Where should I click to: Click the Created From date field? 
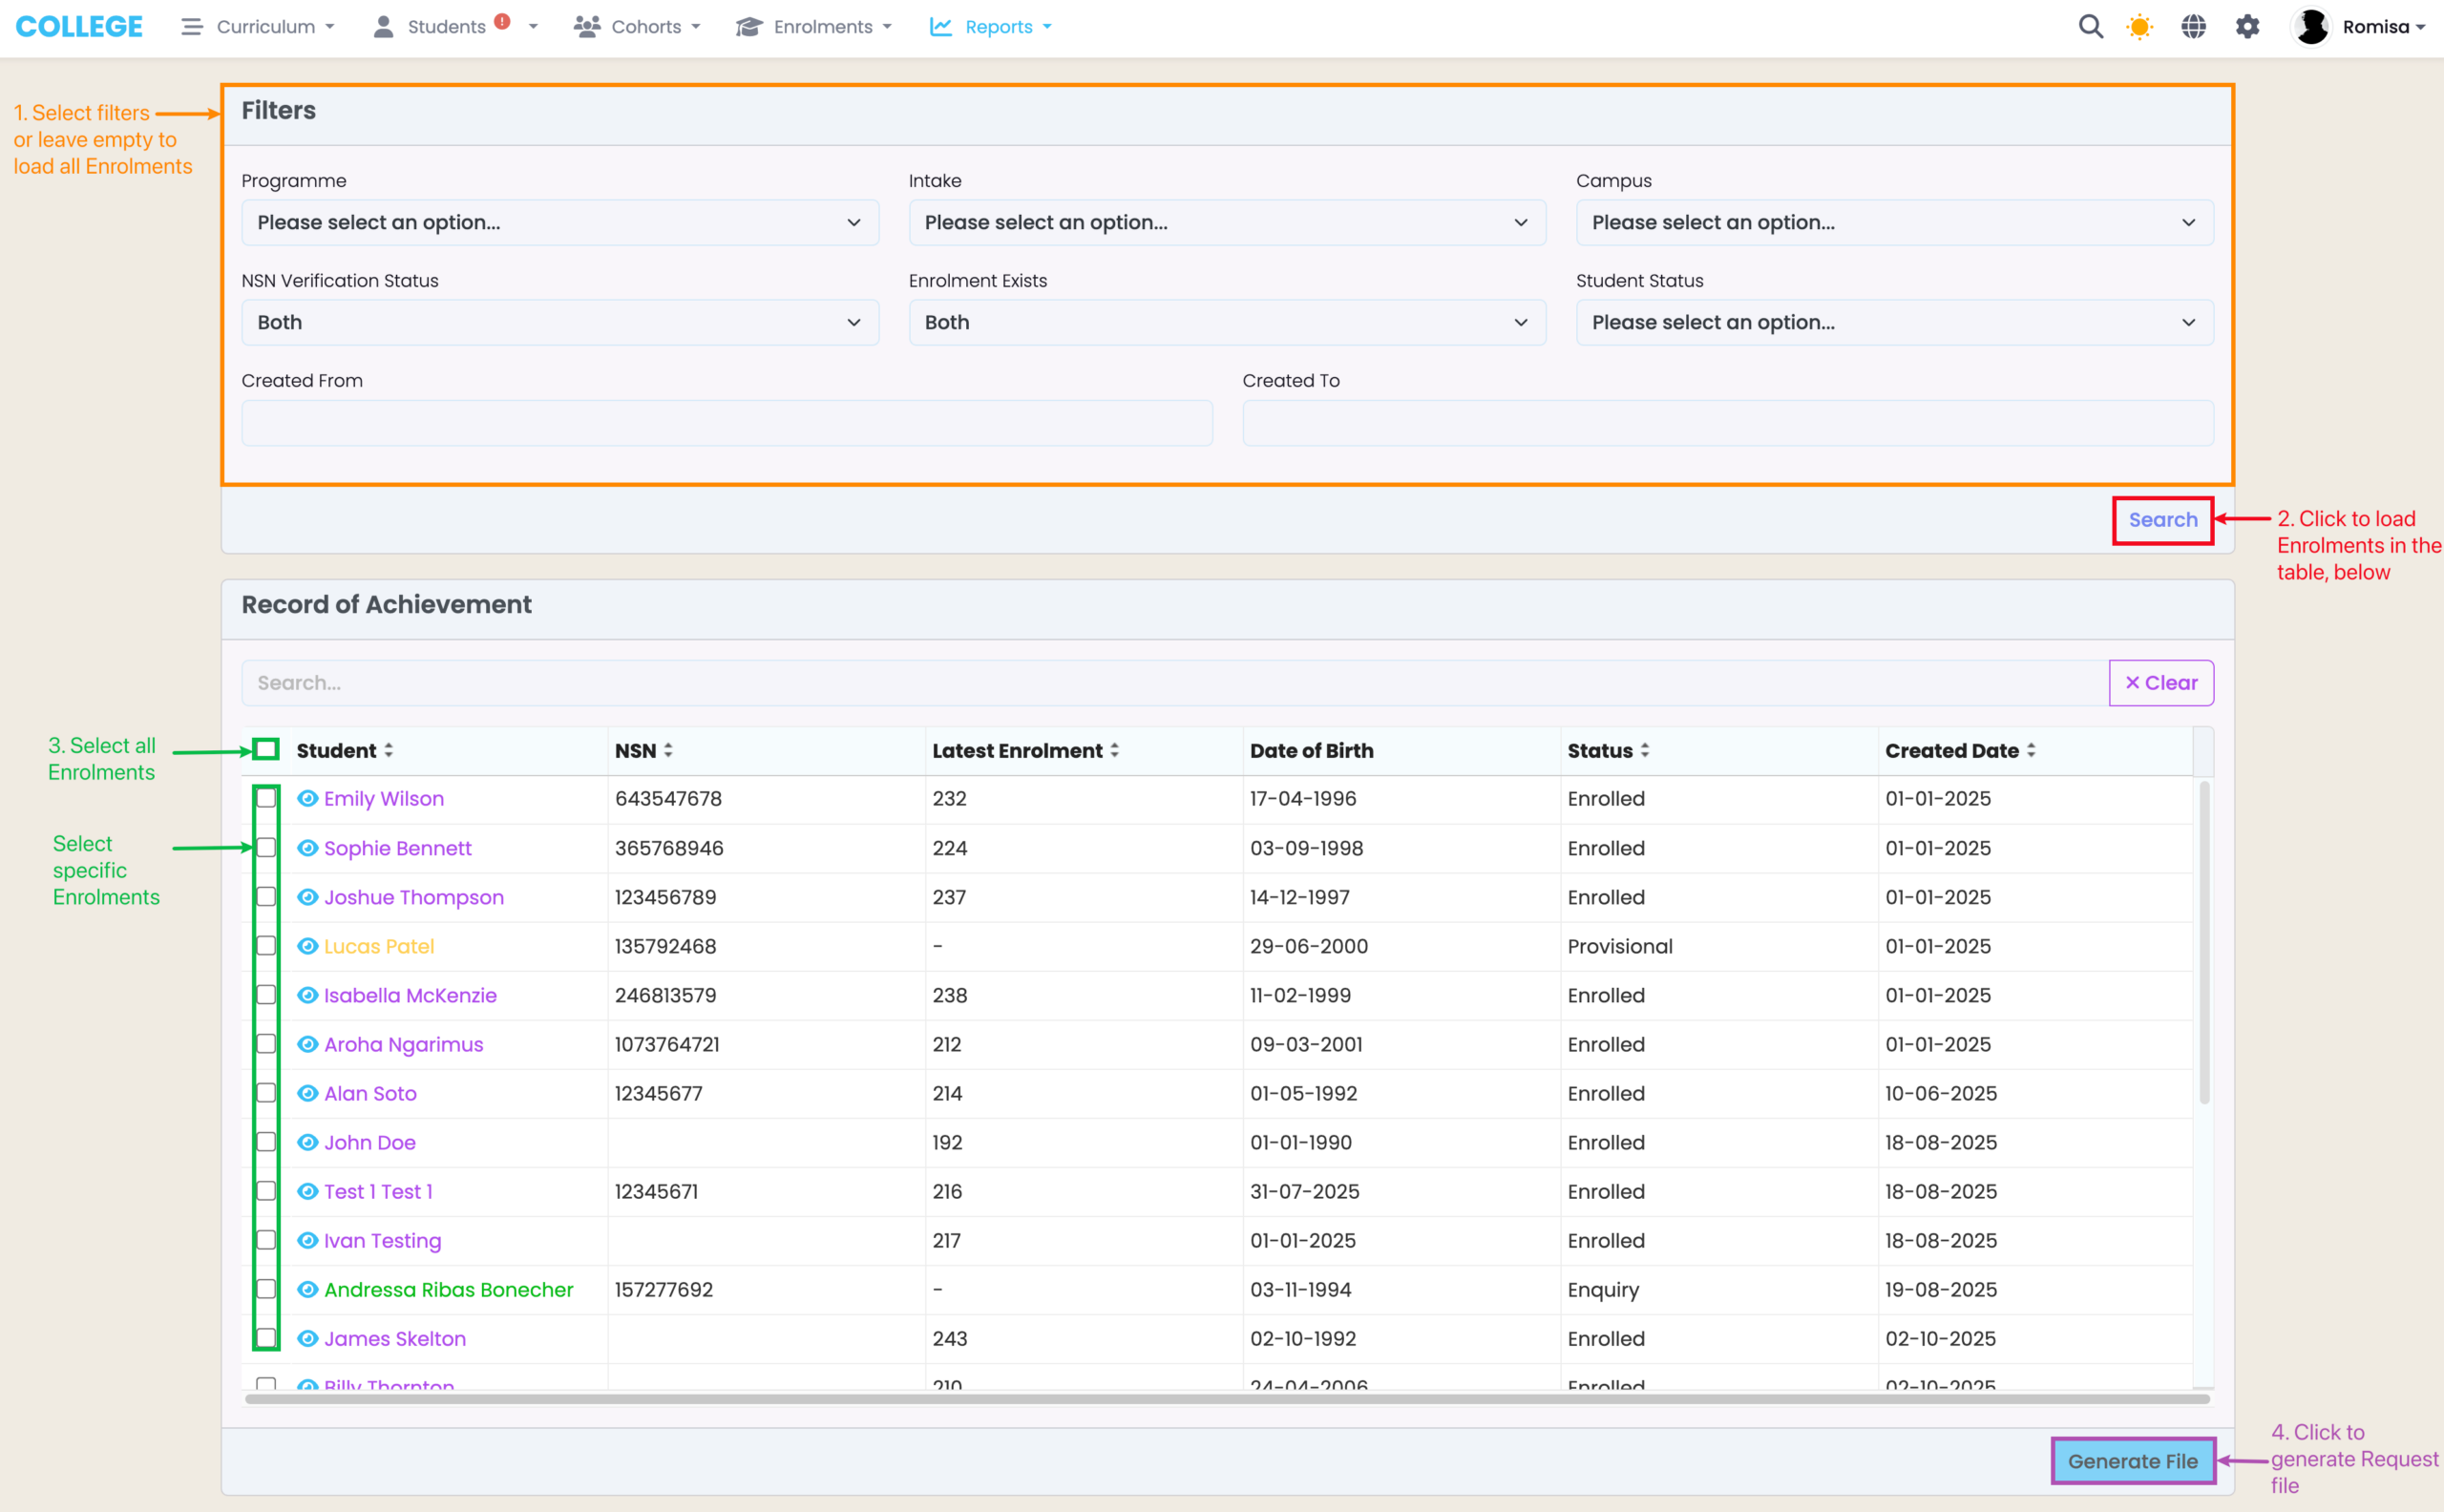click(726, 423)
